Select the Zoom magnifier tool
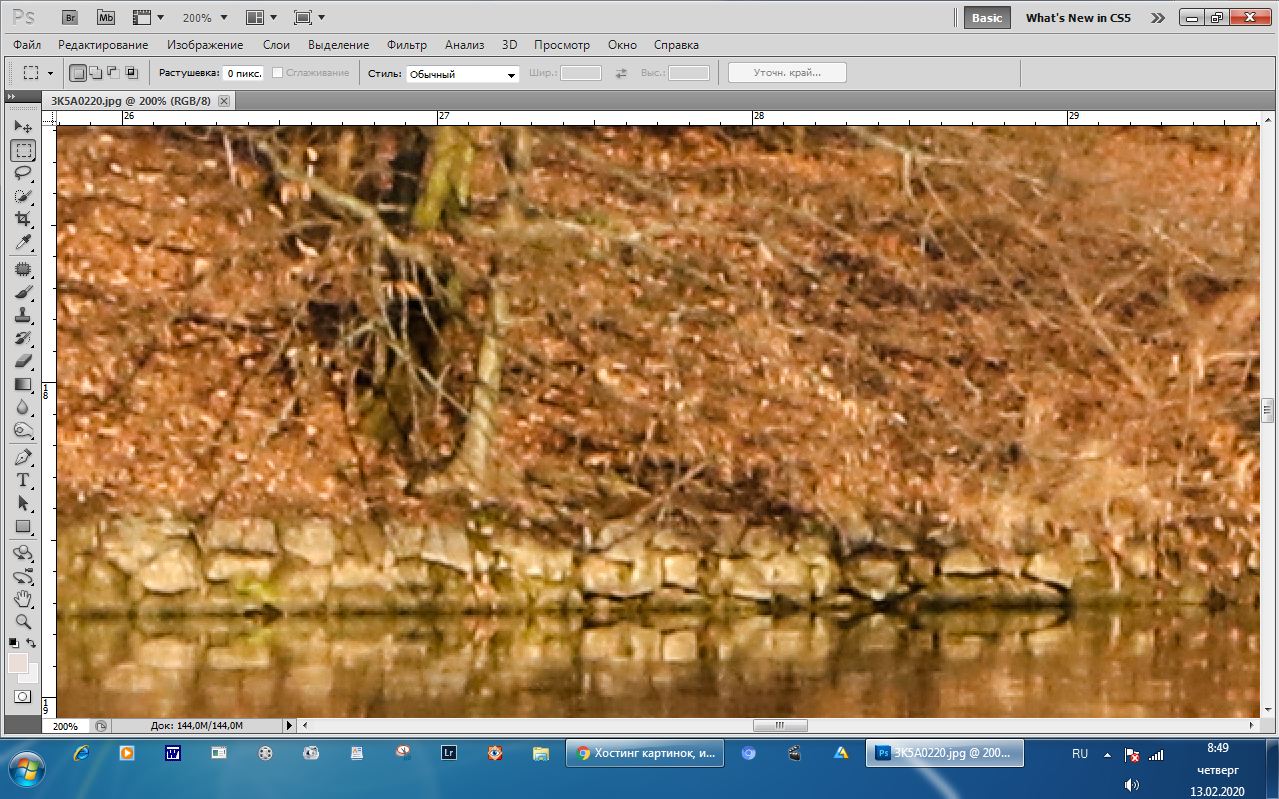1279x799 pixels. click(23, 622)
